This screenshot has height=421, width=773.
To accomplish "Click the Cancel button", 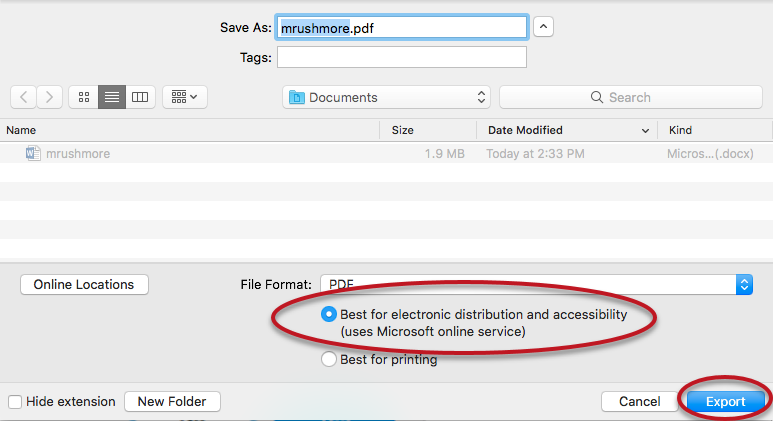I will point(639,402).
